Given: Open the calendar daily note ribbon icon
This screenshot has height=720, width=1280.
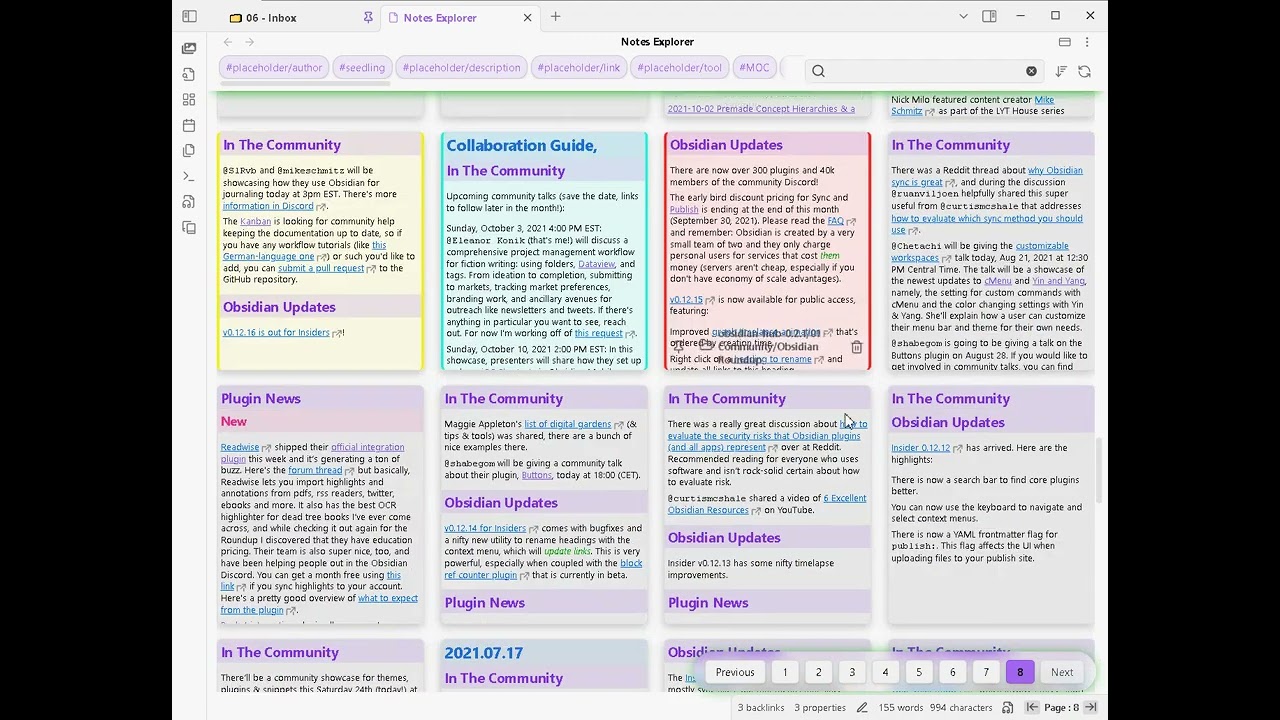Looking at the screenshot, I should pos(189,125).
